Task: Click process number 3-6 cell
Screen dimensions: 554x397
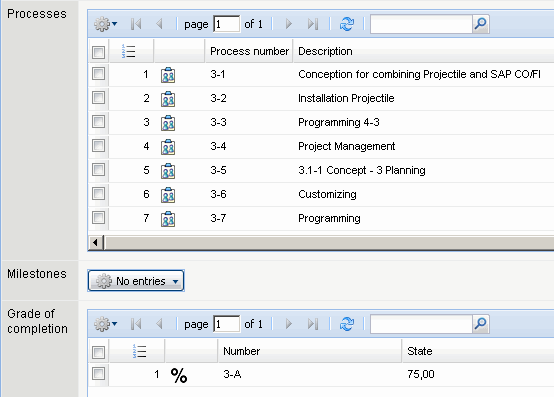Action: pyautogui.click(x=218, y=194)
